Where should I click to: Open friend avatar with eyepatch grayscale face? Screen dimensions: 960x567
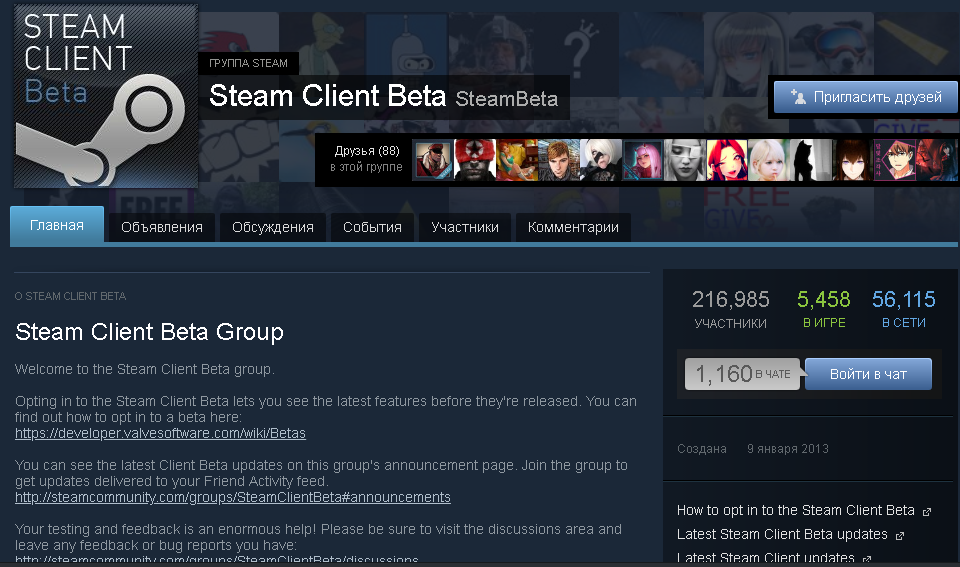[x=684, y=160]
